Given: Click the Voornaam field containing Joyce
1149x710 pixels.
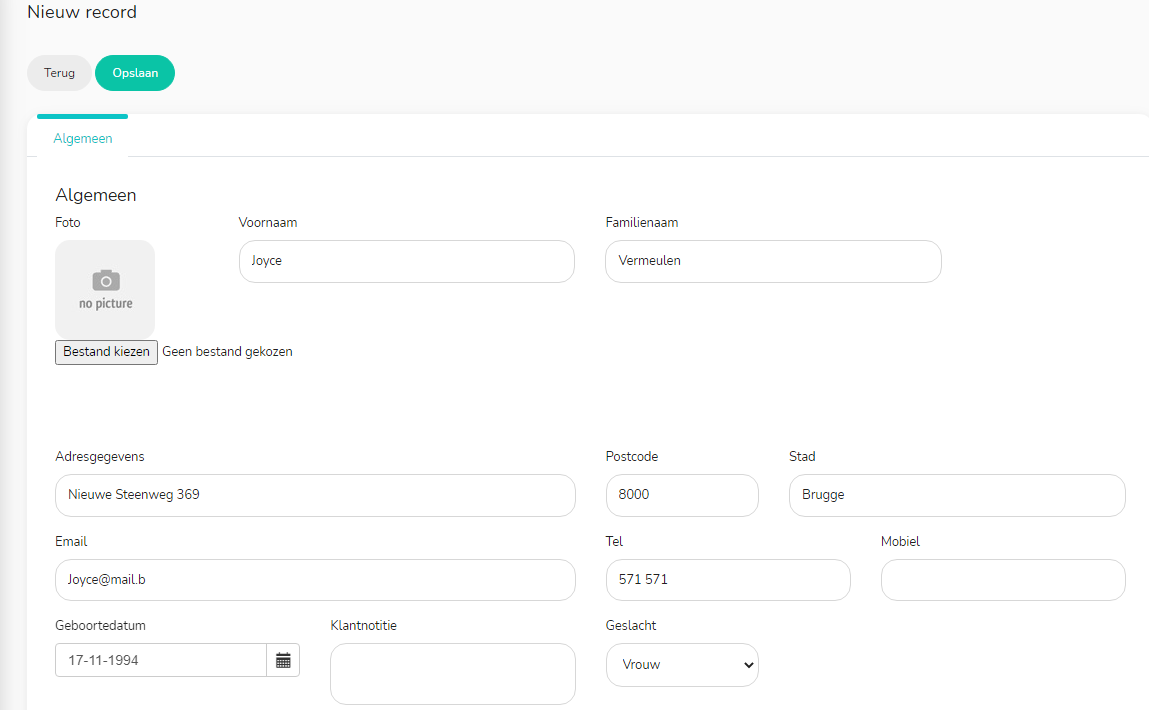Looking at the screenshot, I should (407, 261).
